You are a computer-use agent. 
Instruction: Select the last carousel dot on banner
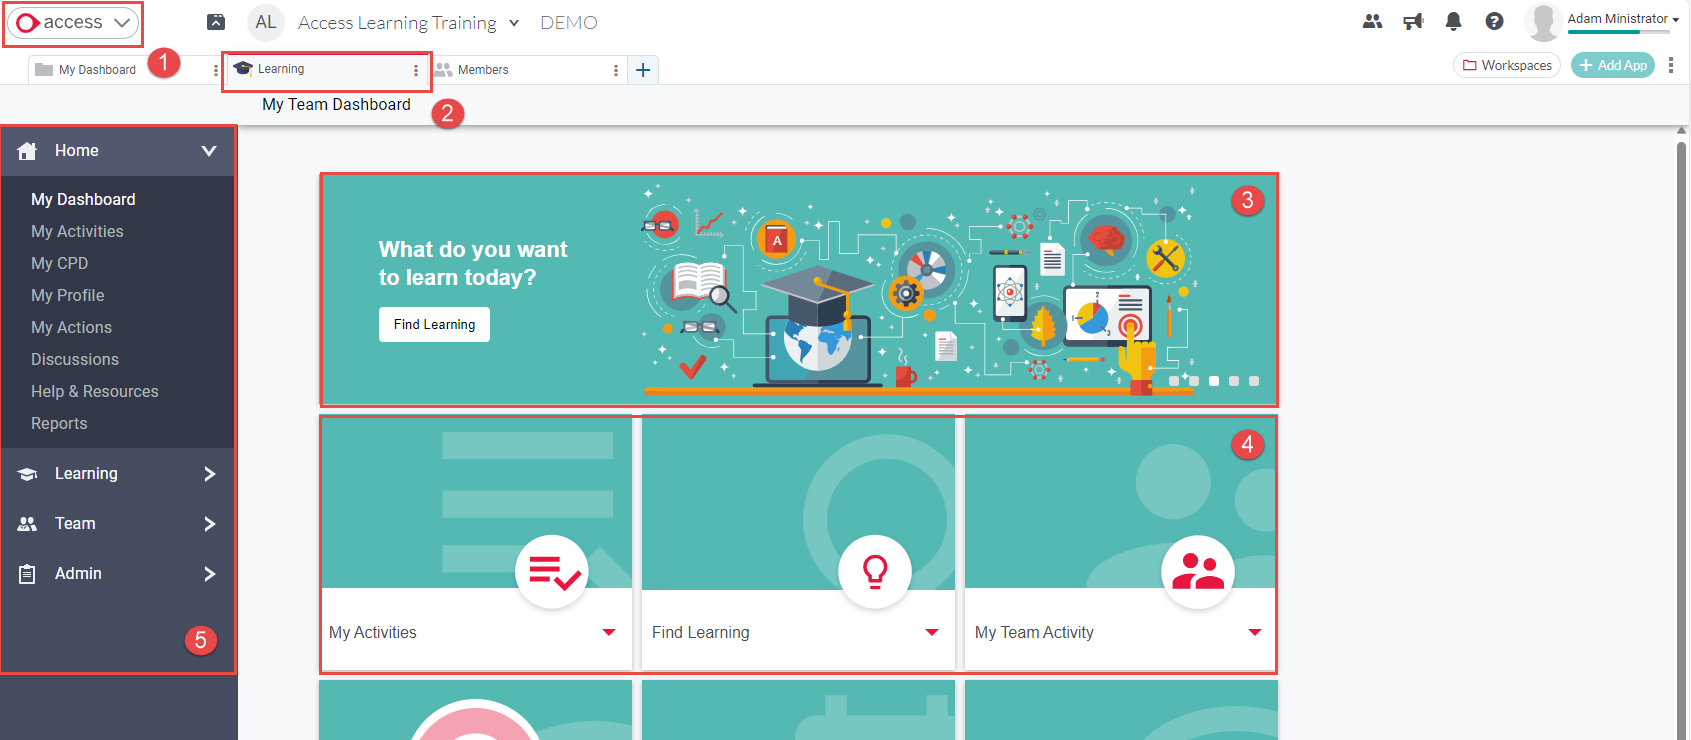[x=1254, y=381]
